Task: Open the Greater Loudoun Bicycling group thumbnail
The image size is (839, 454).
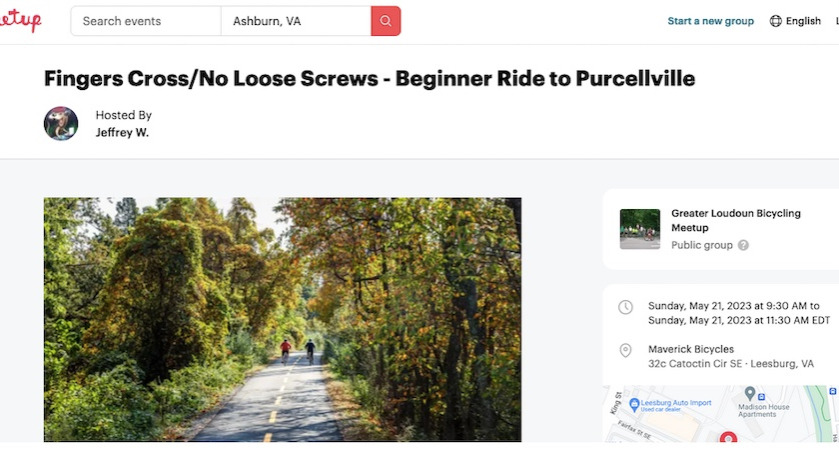Action: pos(640,228)
